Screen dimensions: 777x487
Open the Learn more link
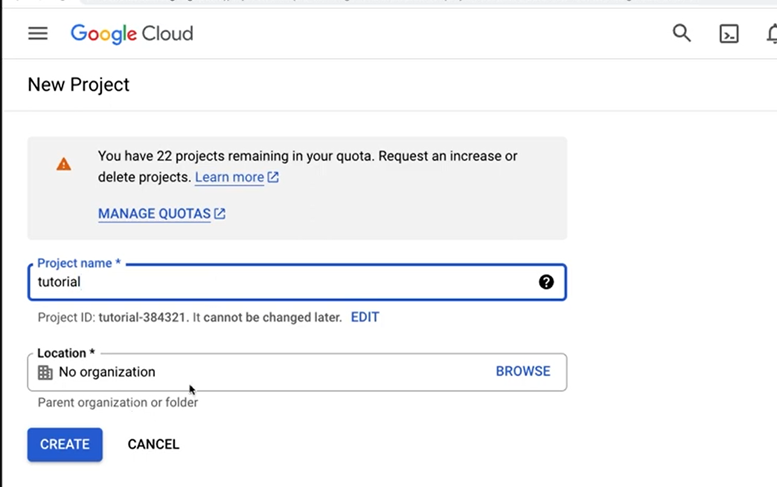[229, 177]
